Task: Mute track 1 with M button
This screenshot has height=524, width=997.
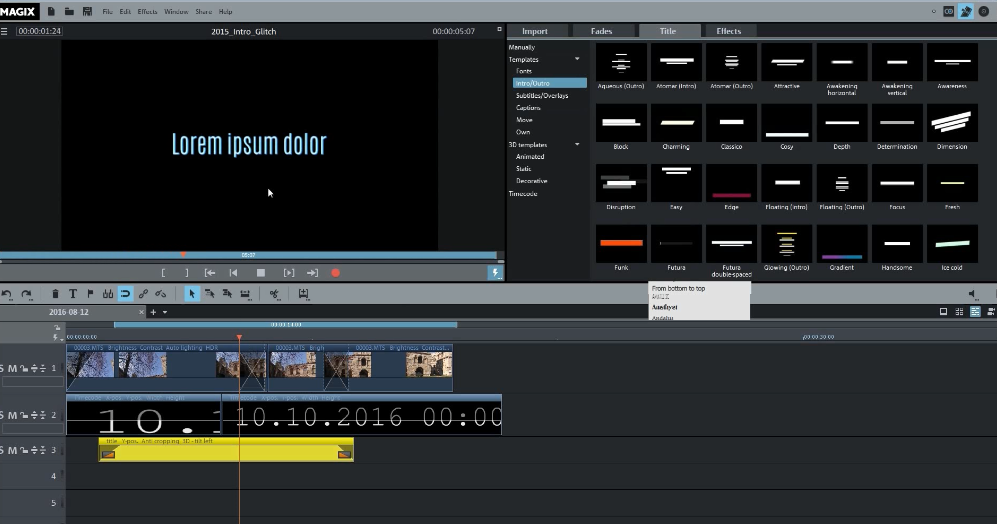Action: 14,369
